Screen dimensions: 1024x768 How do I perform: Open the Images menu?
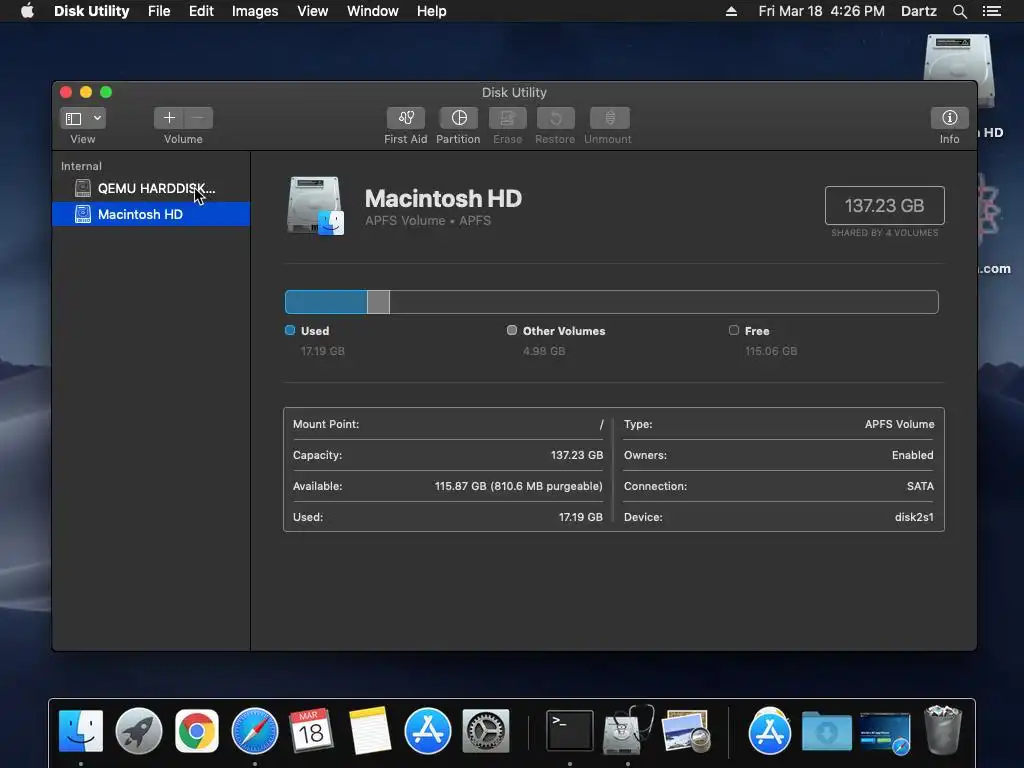255,11
